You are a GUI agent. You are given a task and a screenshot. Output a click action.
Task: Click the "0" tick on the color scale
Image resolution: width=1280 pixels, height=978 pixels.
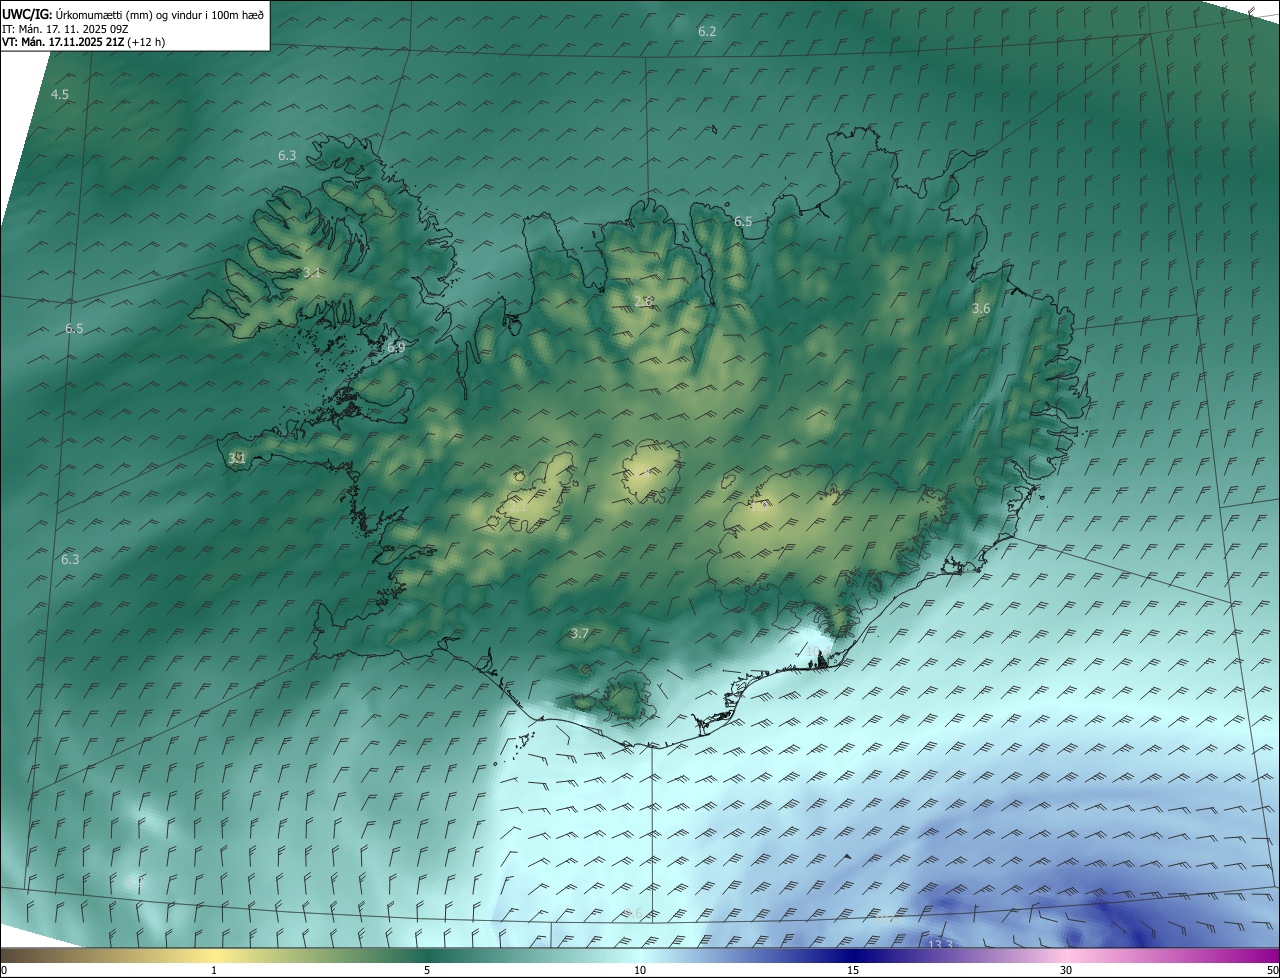pyautogui.click(x=4, y=970)
